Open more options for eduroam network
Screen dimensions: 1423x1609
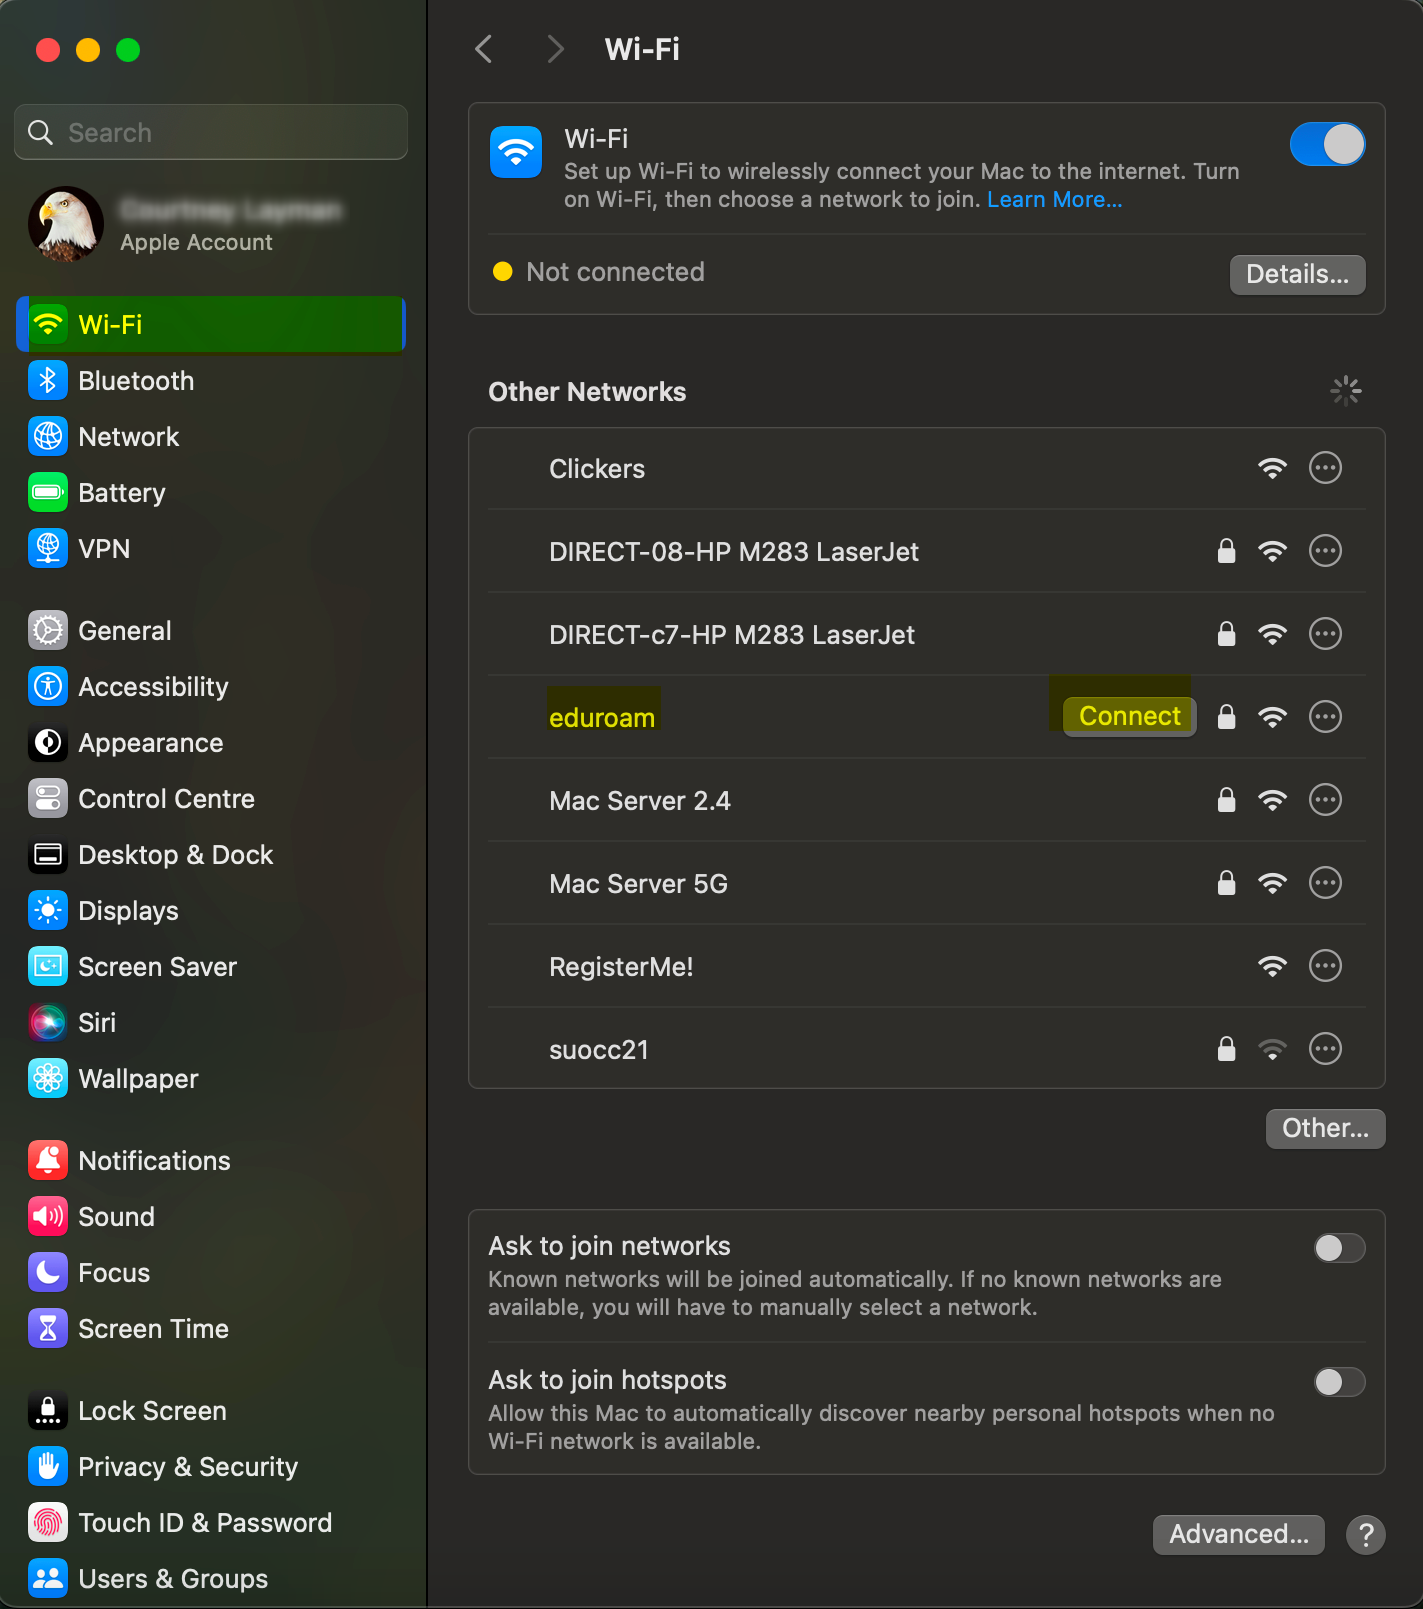pyautogui.click(x=1325, y=717)
